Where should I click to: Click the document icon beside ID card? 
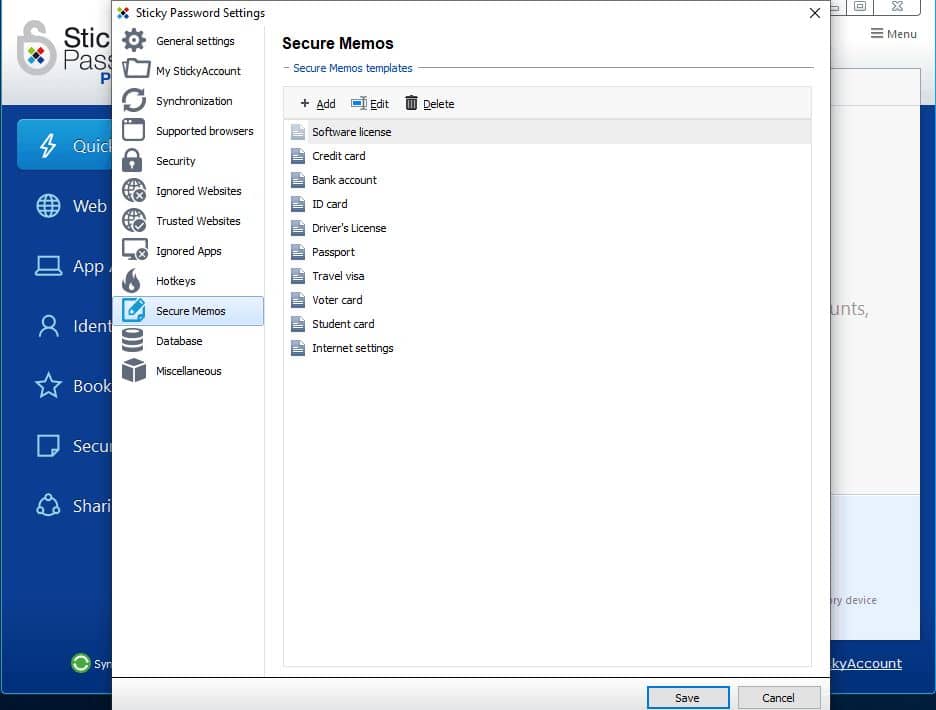click(298, 204)
